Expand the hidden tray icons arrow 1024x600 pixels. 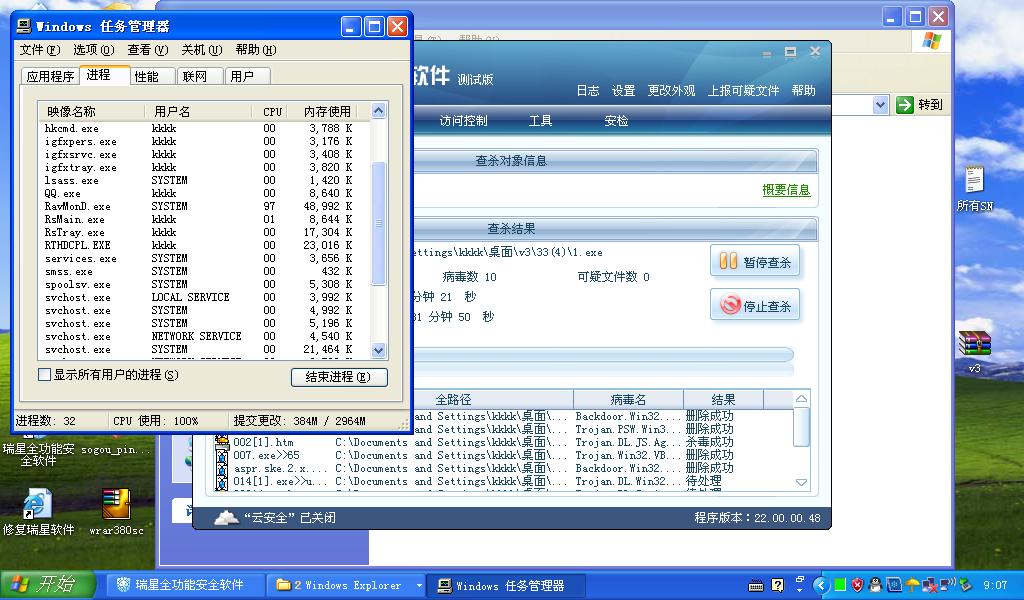pos(822,585)
